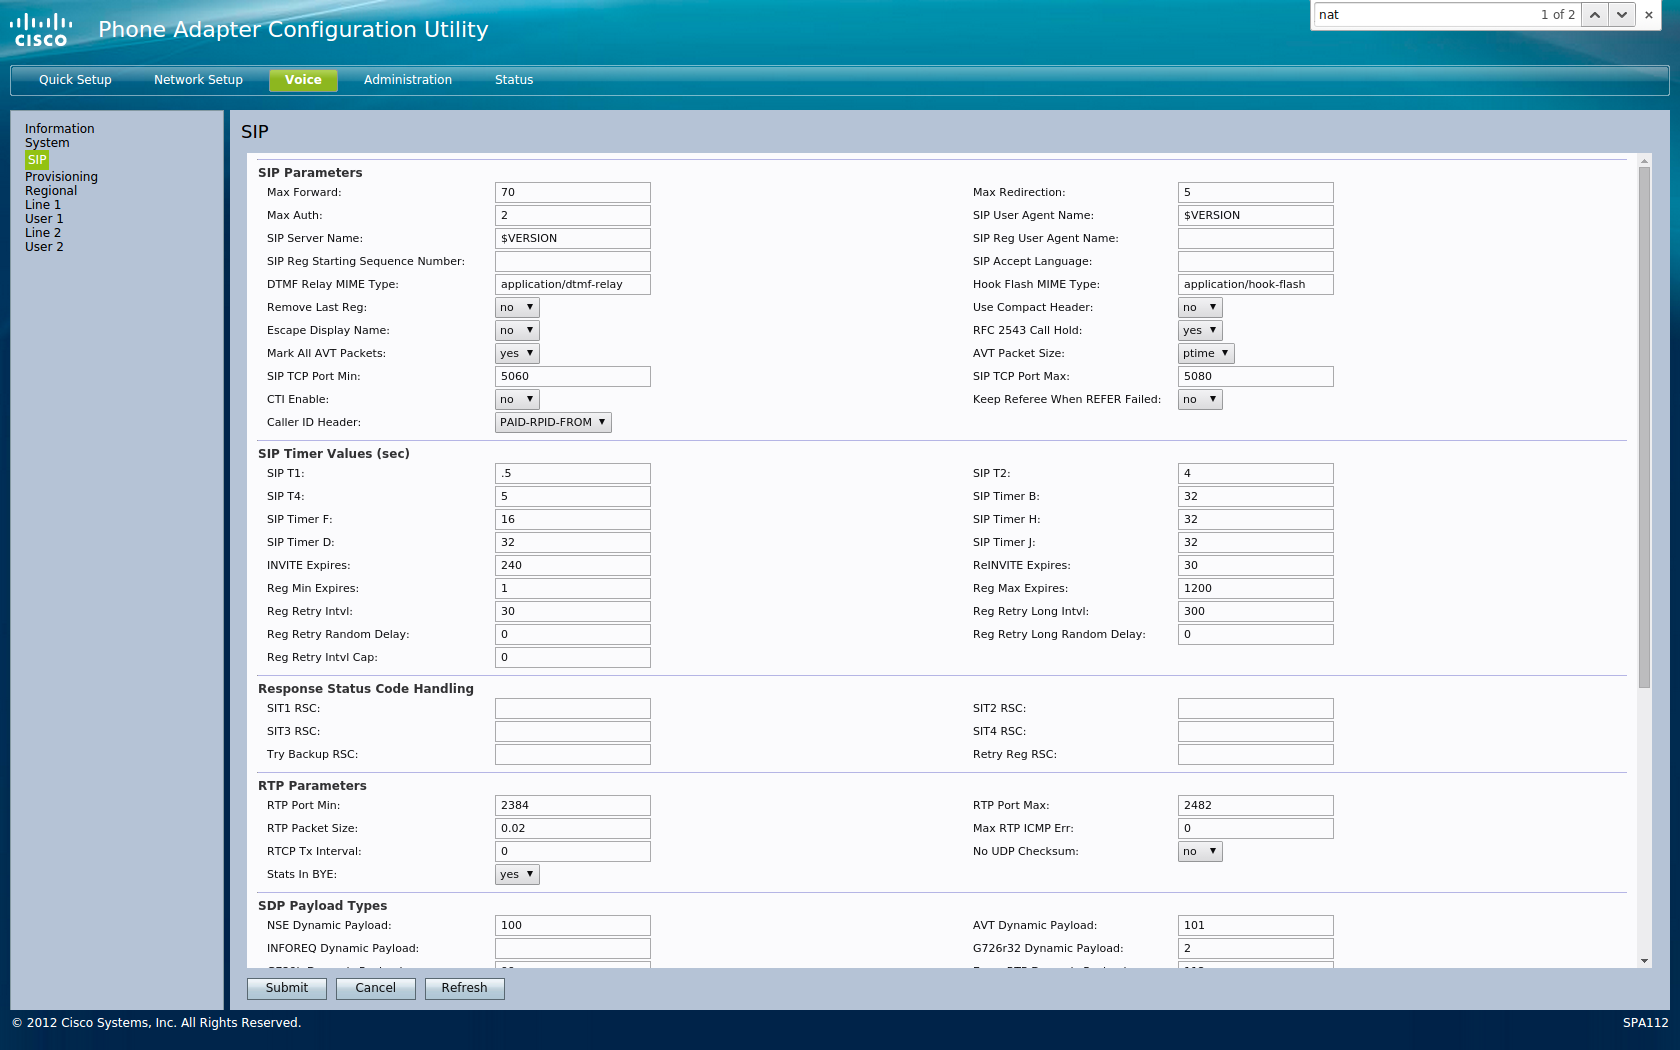Click the SIP page vertical scrollbar
The height and width of the screenshot is (1050, 1680).
(1645, 427)
